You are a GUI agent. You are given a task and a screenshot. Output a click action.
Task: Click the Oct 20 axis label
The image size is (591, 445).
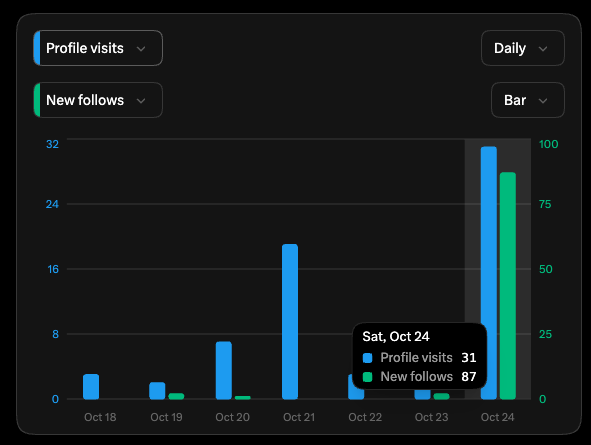tap(233, 417)
